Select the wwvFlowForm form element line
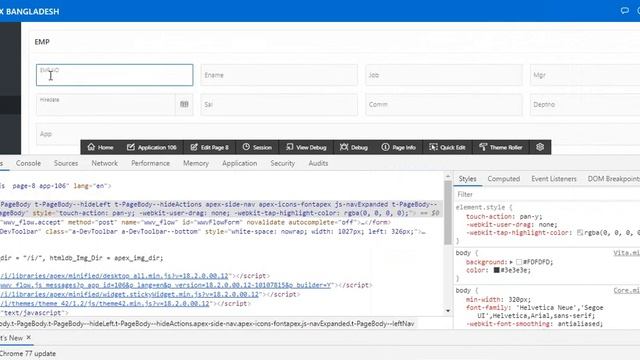This screenshot has height=360, width=640. click(196, 222)
